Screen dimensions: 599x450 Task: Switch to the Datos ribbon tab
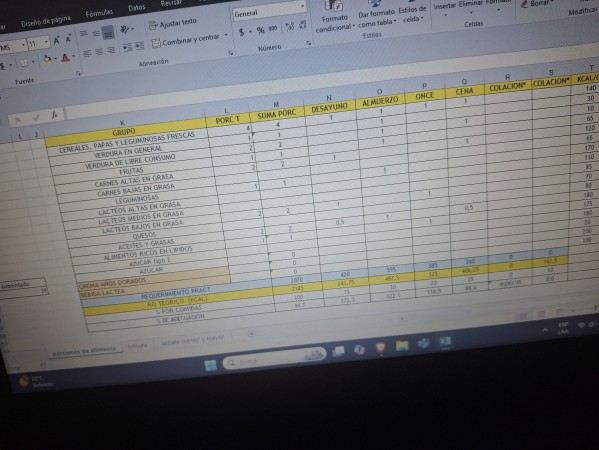(136, 8)
